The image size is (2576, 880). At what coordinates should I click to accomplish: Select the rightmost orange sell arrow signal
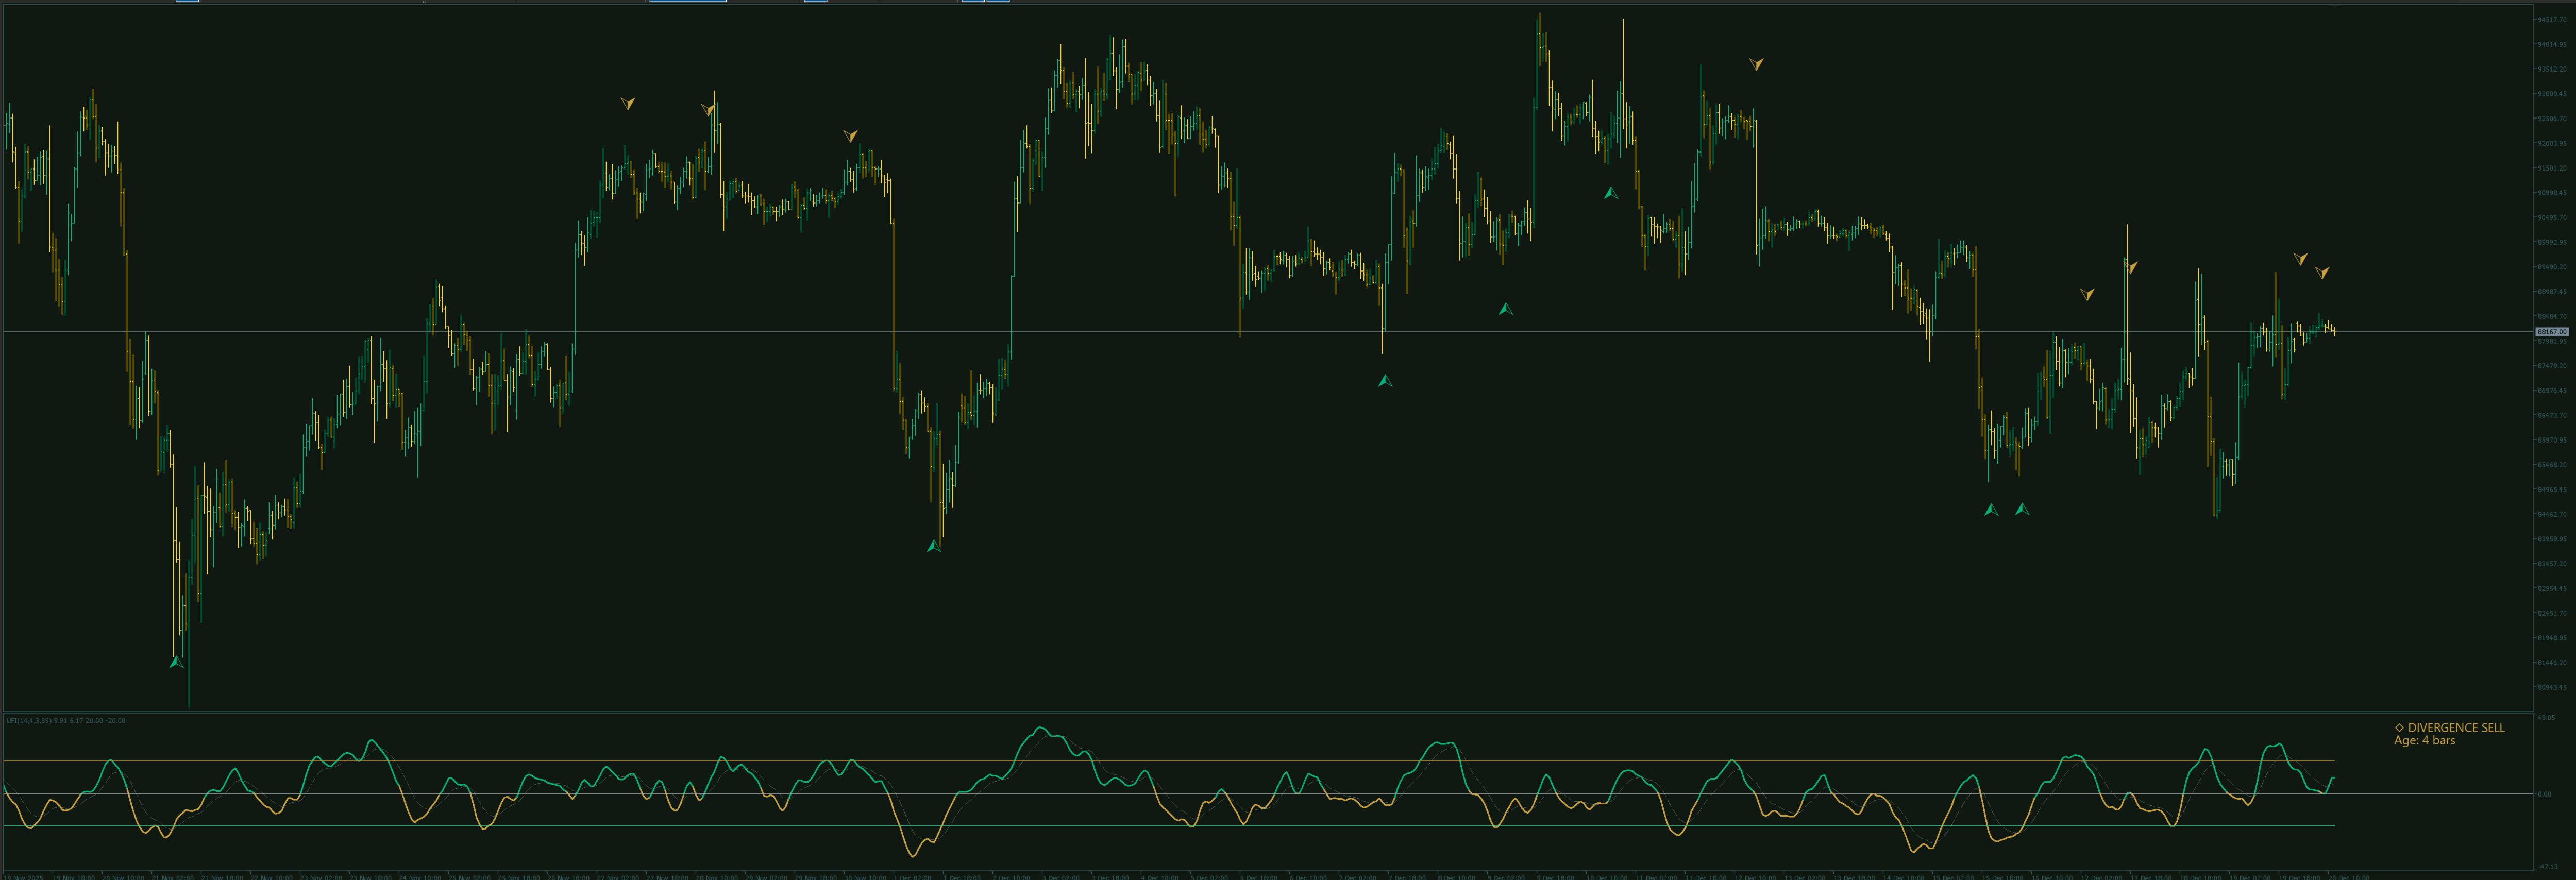2322,272
